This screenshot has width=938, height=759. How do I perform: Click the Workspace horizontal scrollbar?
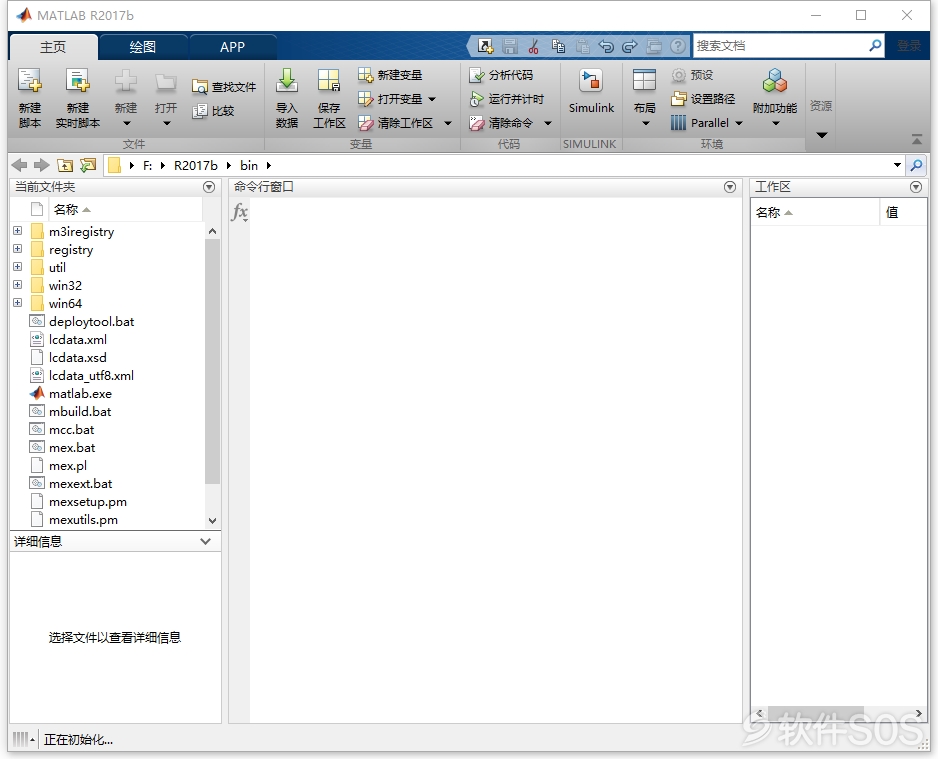(x=815, y=714)
